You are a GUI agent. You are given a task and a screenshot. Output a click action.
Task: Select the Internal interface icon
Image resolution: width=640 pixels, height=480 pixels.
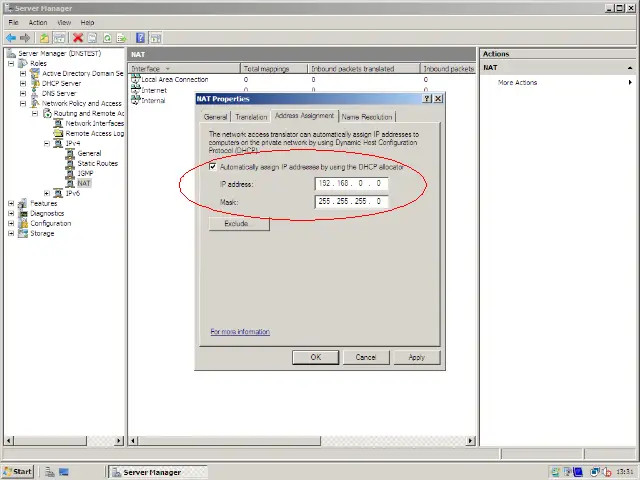pyautogui.click(x=136, y=100)
